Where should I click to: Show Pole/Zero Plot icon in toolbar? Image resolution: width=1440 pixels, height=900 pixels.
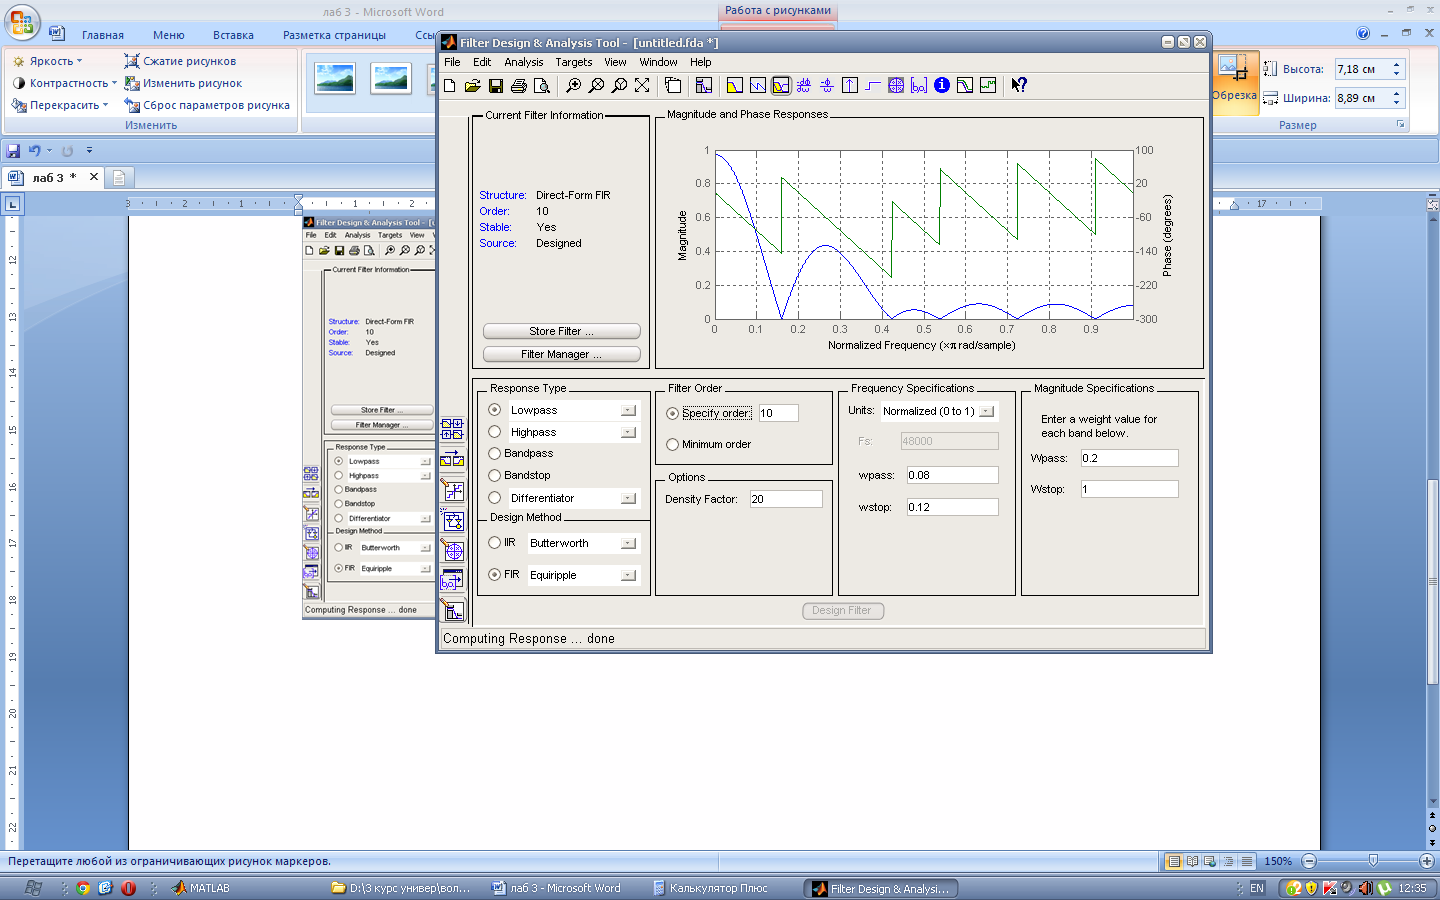tap(896, 86)
